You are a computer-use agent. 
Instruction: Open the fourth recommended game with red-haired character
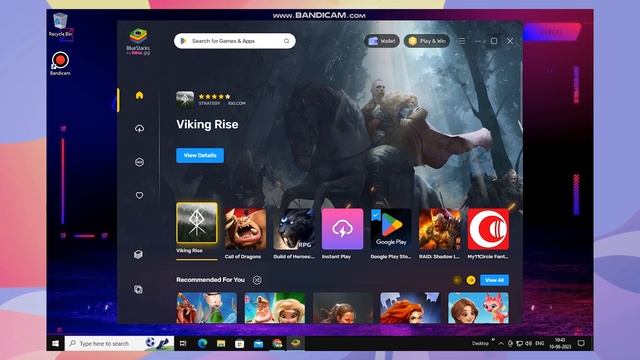pos(410,308)
